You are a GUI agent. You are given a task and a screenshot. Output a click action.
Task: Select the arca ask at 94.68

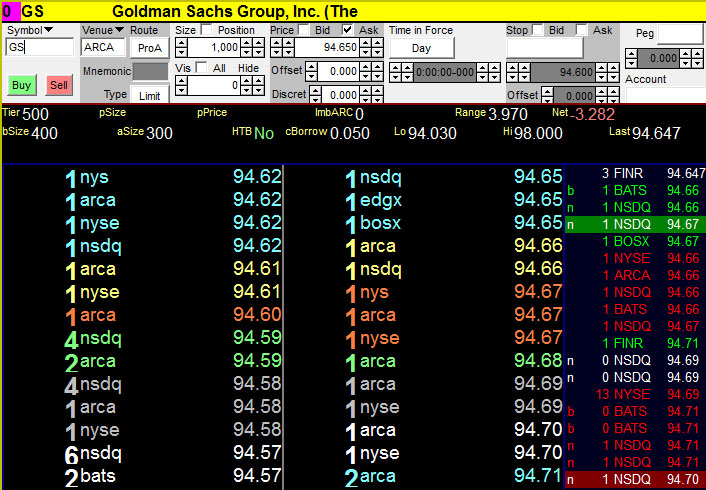pyautogui.click(x=424, y=361)
